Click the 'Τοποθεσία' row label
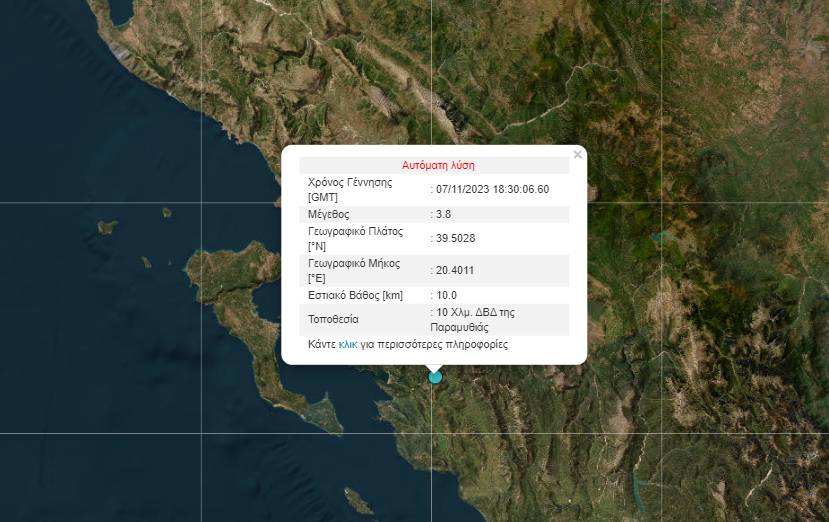Viewport: 829px width, 522px height. pos(334,319)
